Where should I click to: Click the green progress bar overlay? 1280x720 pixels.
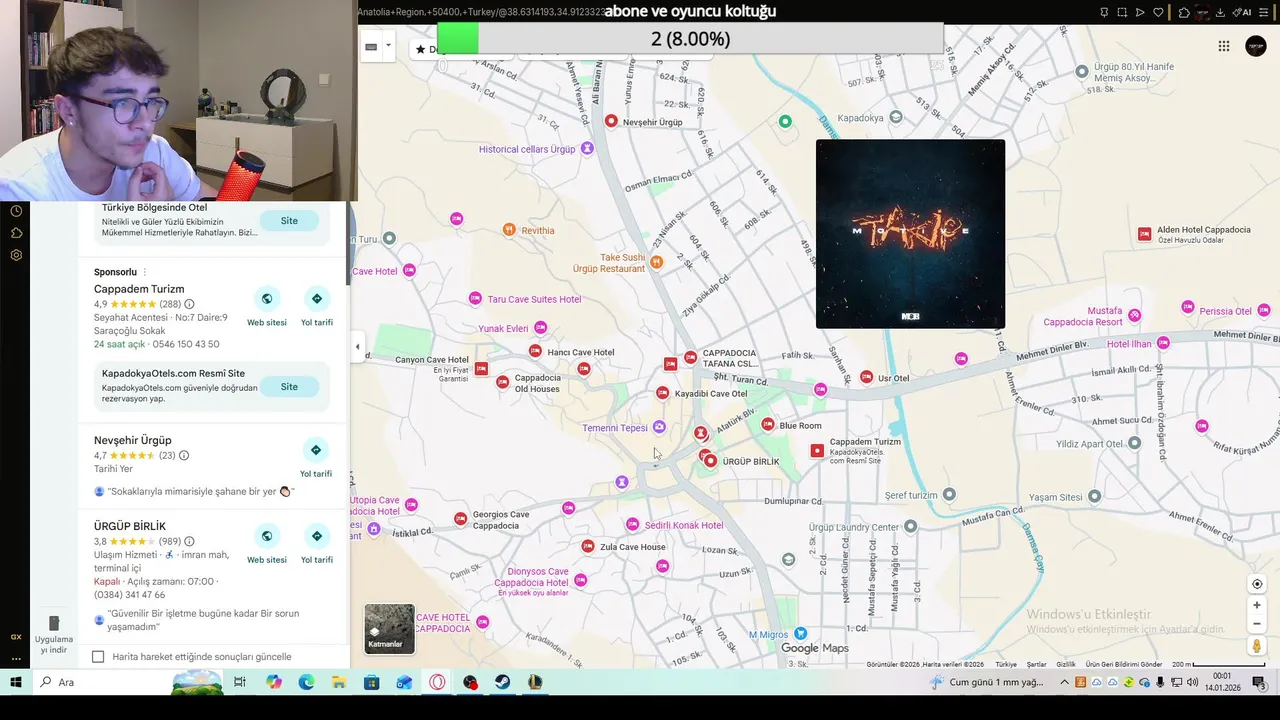pyautogui.click(x=458, y=39)
